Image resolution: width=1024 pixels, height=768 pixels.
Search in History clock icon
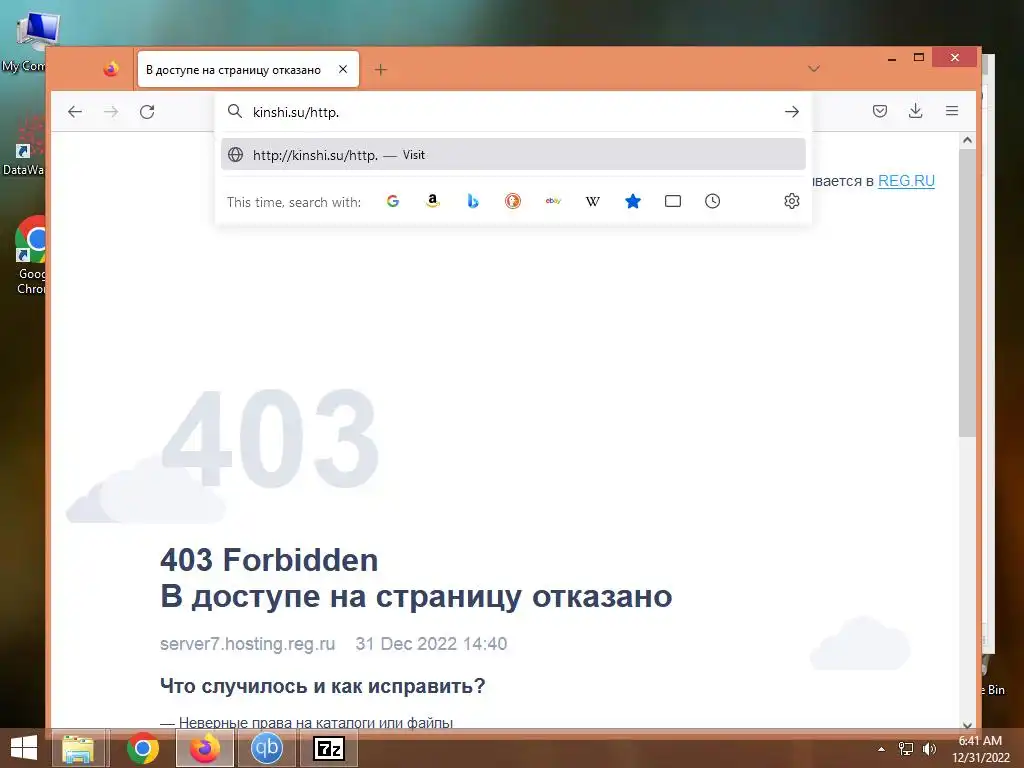coord(712,201)
